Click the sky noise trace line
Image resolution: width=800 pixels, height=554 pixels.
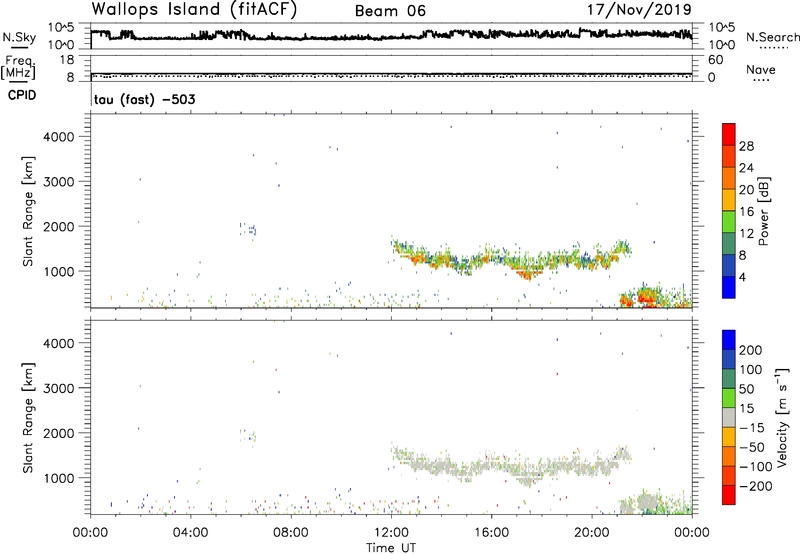click(x=391, y=35)
